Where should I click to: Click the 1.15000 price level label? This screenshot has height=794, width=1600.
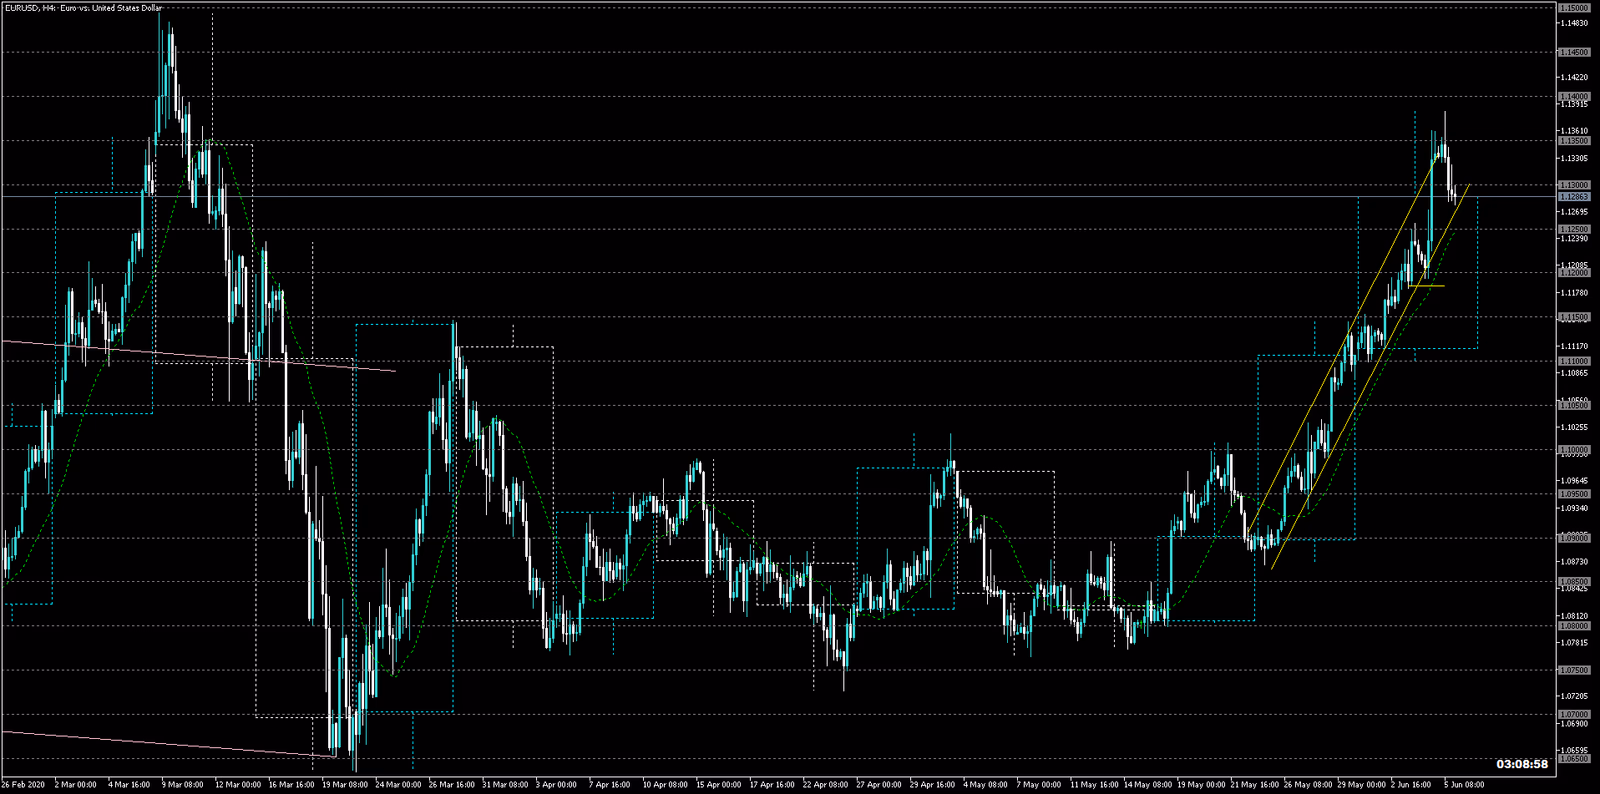click(1574, 8)
